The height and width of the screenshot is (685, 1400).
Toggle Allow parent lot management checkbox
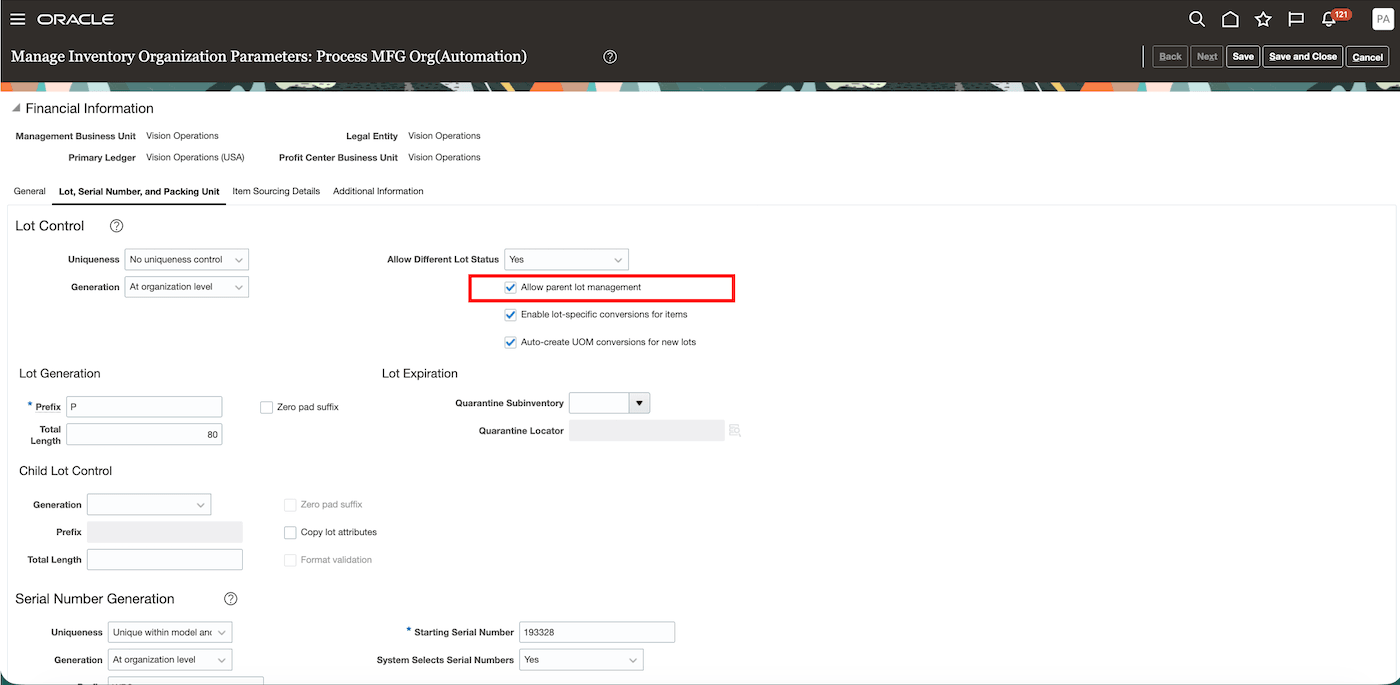tap(511, 287)
